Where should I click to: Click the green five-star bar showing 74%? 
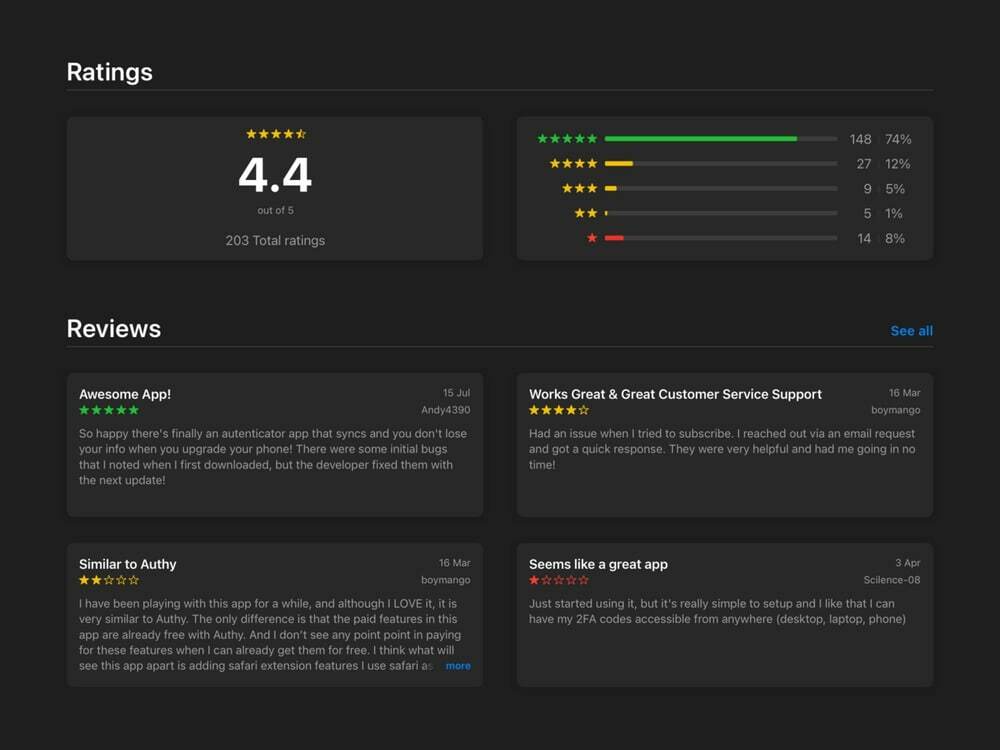pyautogui.click(x=721, y=138)
